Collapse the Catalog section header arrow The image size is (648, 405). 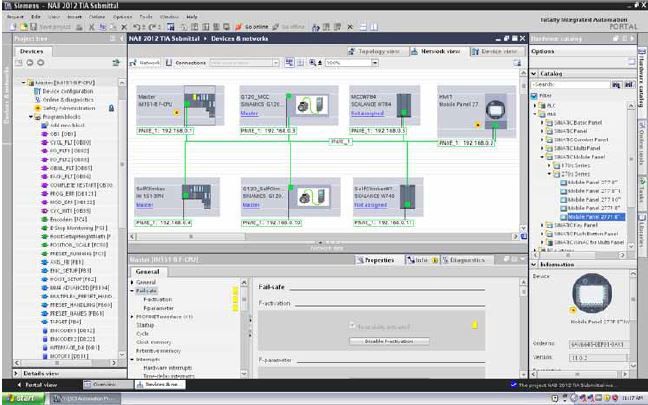[x=534, y=74]
